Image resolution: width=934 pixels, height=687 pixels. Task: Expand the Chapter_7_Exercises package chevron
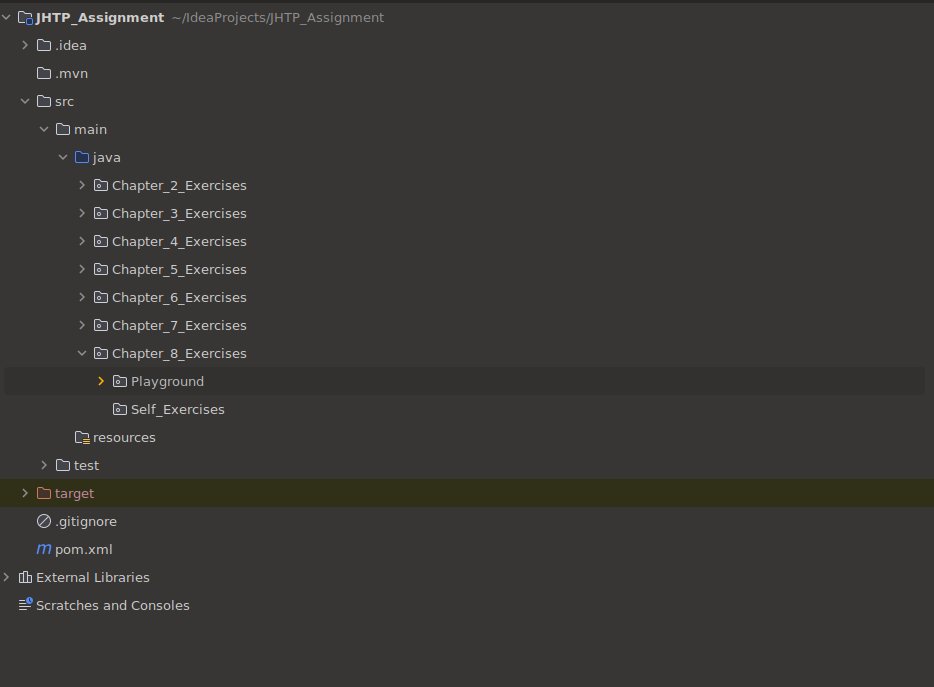coord(82,325)
